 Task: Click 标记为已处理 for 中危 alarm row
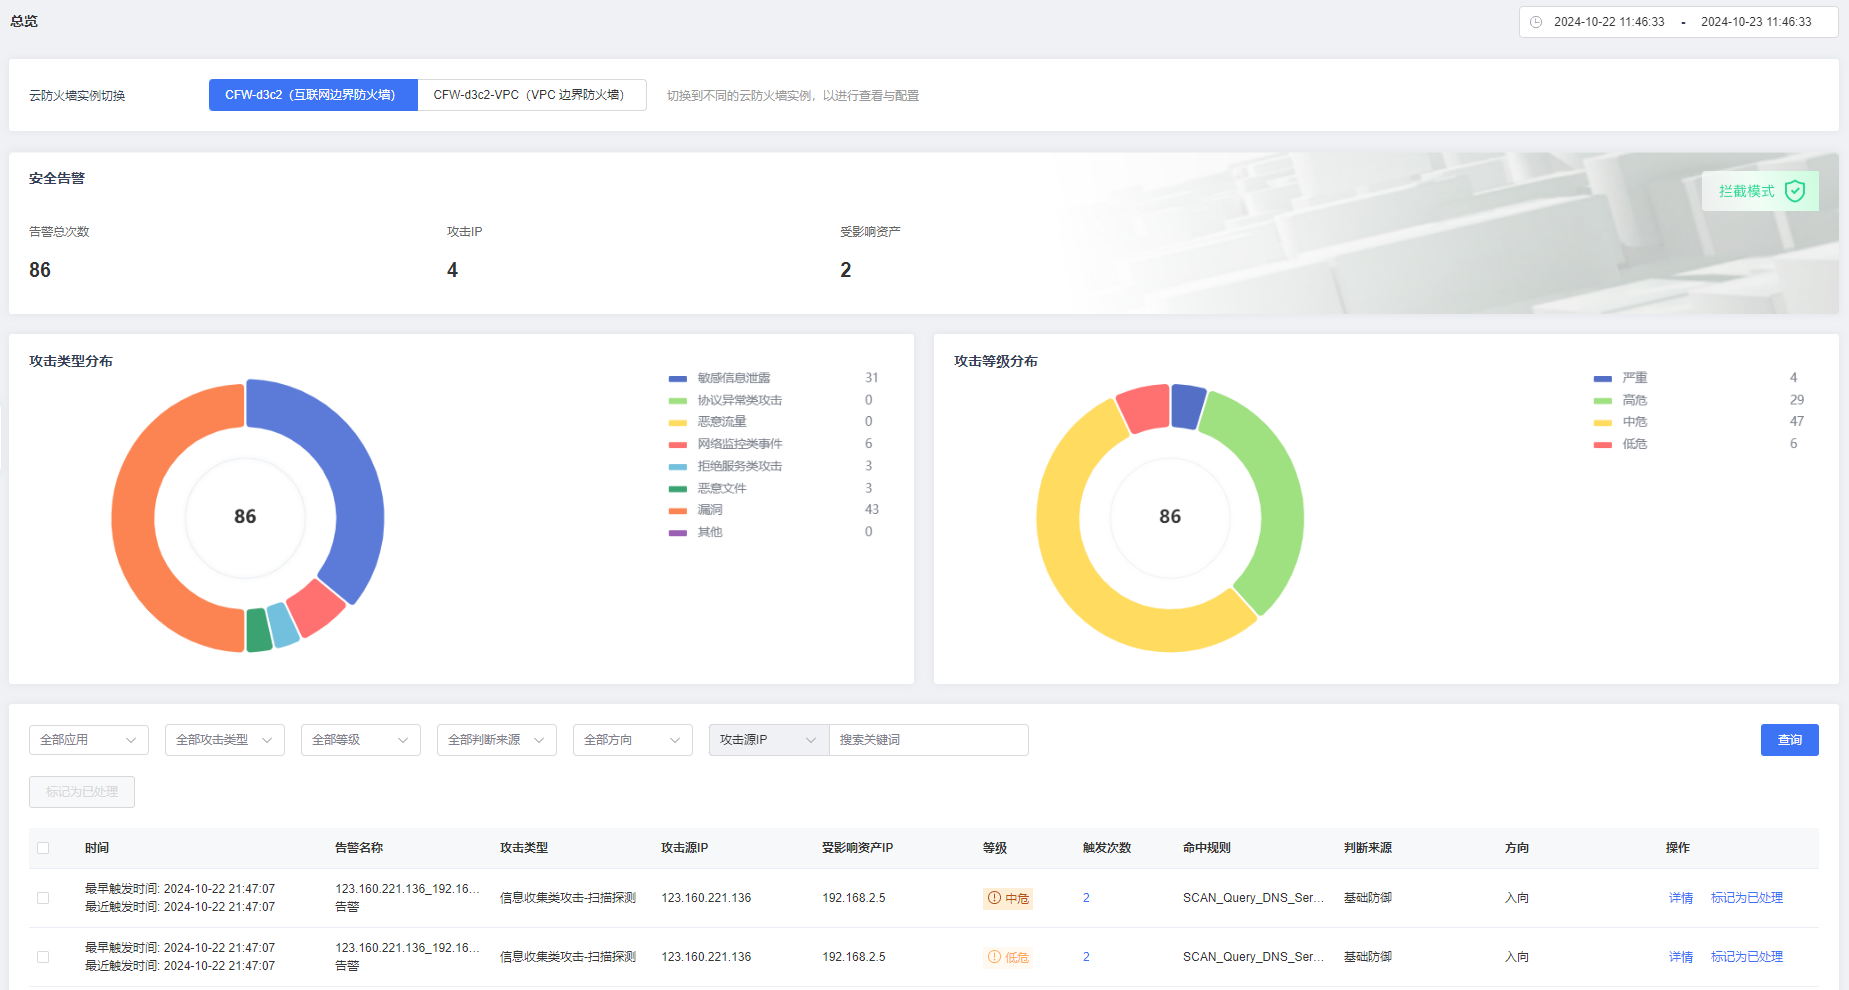click(1747, 898)
